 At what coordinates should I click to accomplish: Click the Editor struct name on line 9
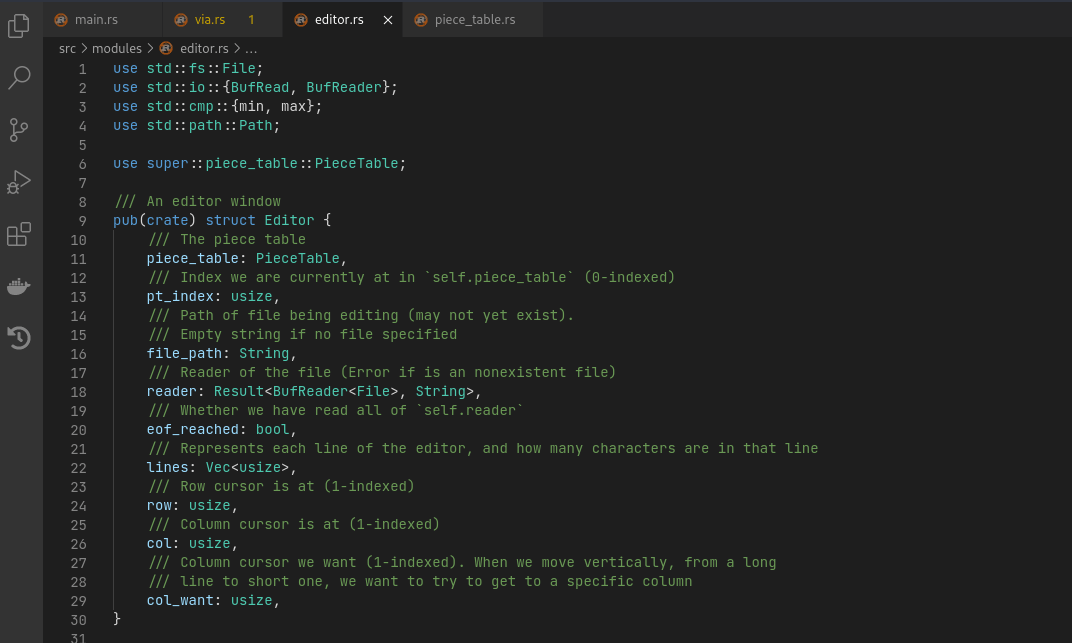click(289, 220)
